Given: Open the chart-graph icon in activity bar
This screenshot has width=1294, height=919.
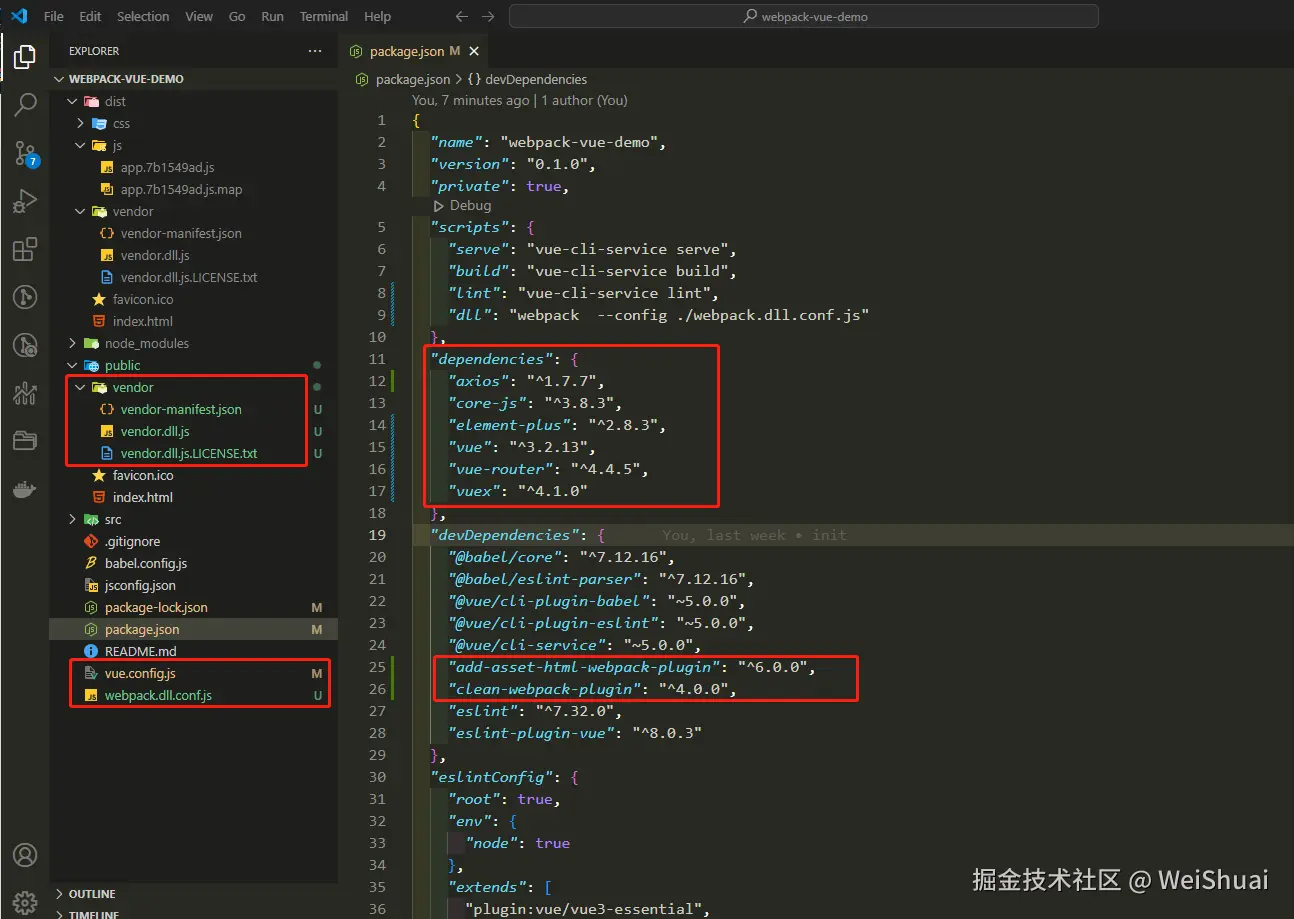Looking at the screenshot, I should [24, 393].
